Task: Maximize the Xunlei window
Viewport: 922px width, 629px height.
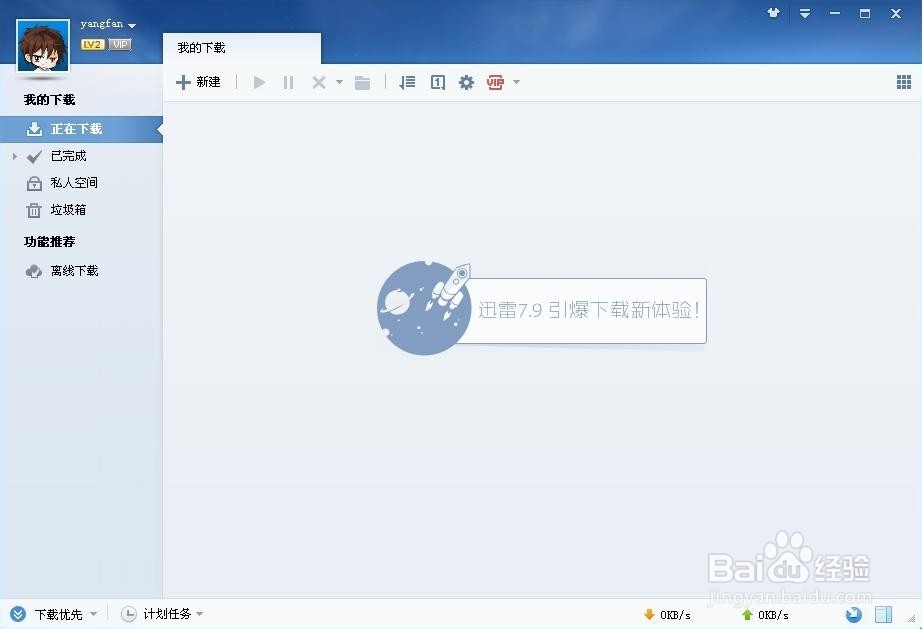Action: click(865, 13)
